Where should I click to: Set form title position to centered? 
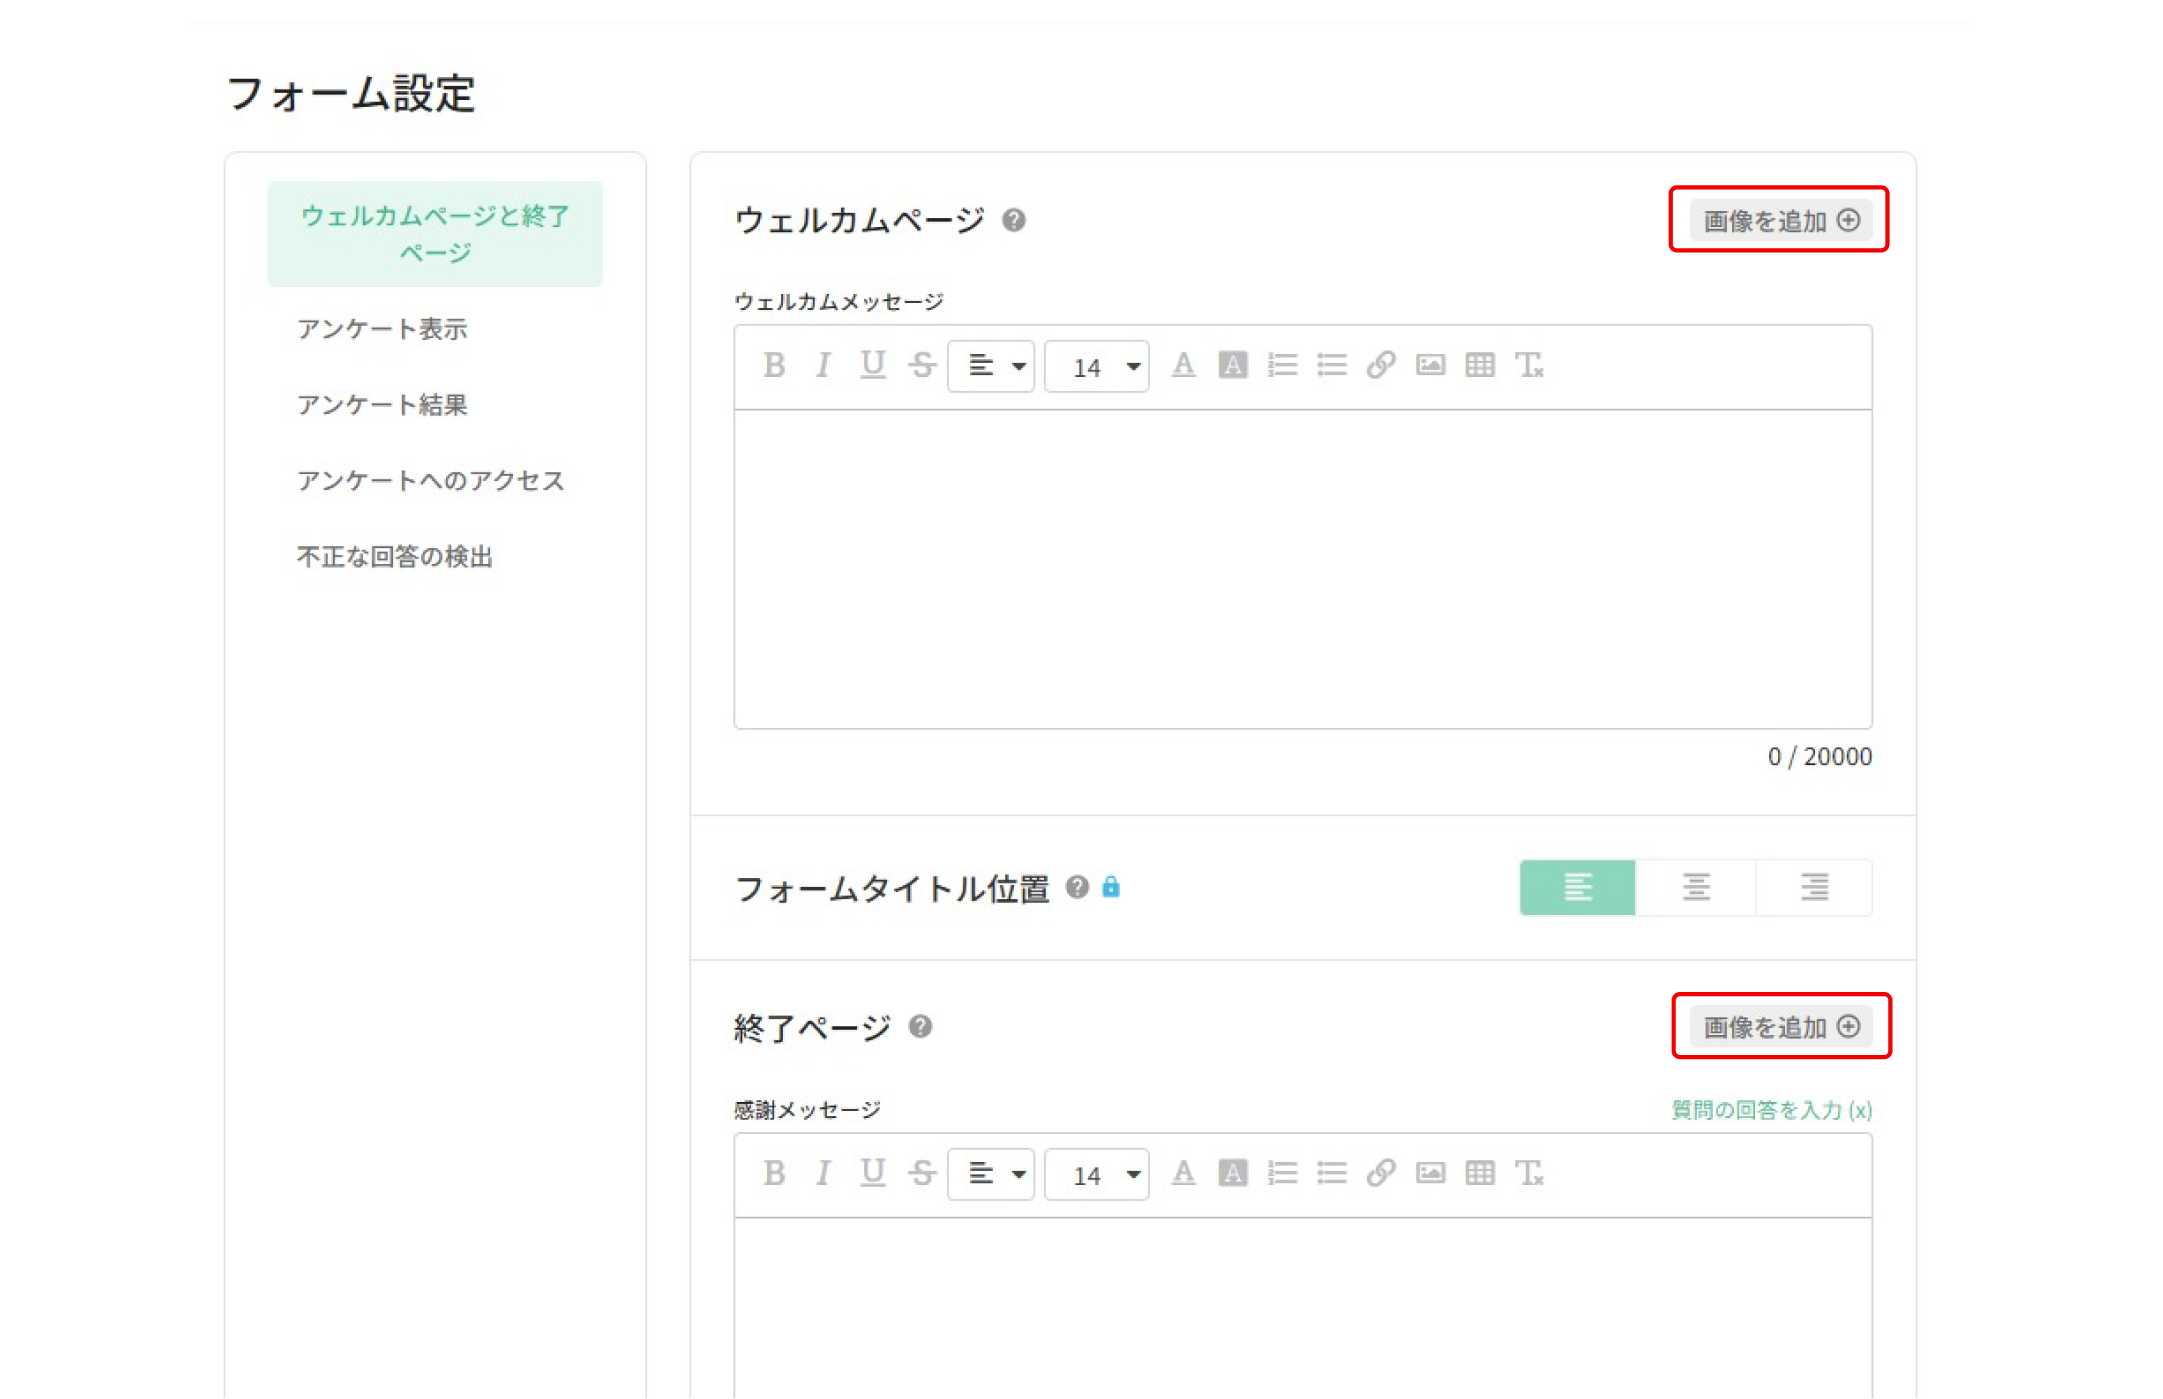(x=1696, y=888)
